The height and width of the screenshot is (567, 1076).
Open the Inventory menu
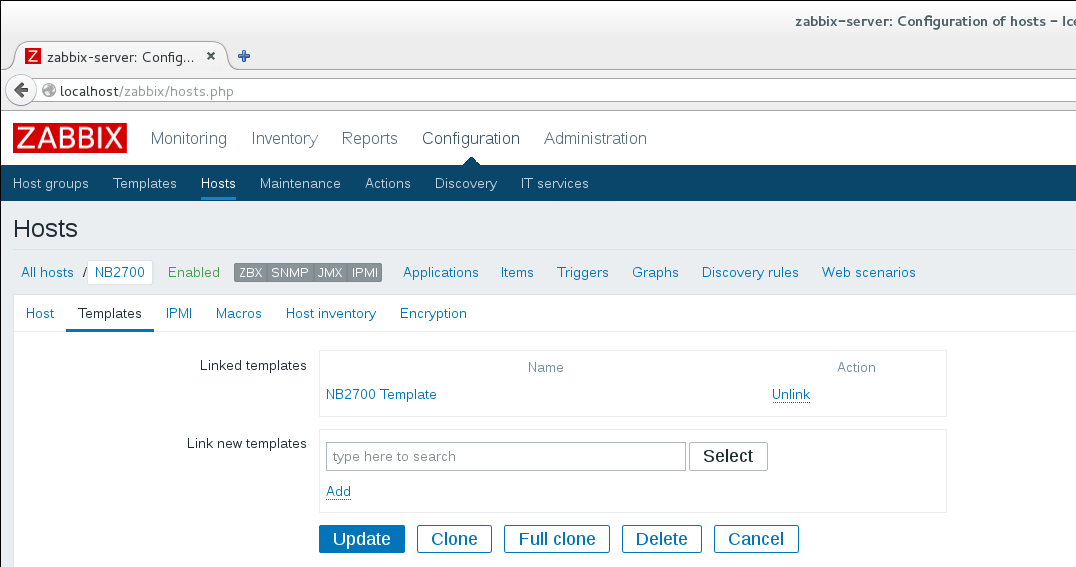(x=284, y=139)
